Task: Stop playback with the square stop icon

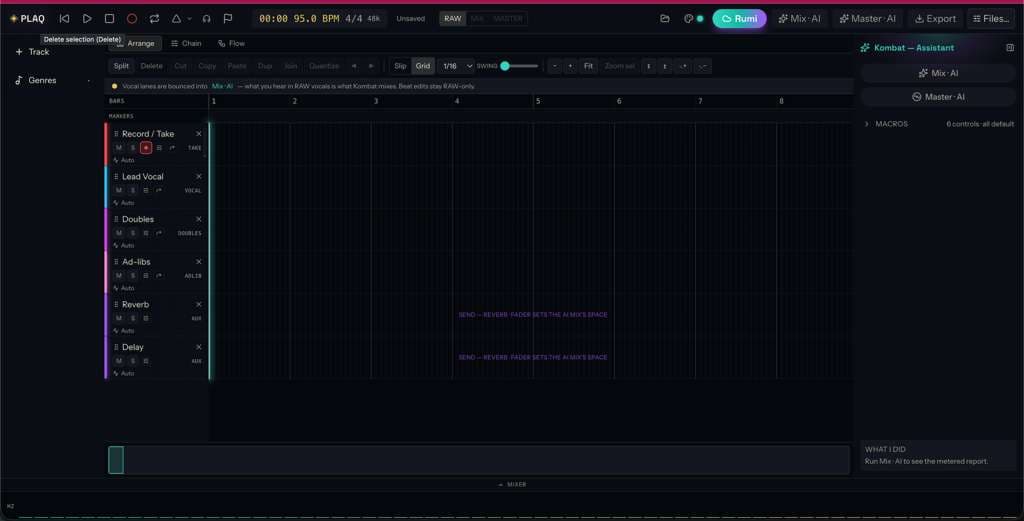Action: pos(109,19)
